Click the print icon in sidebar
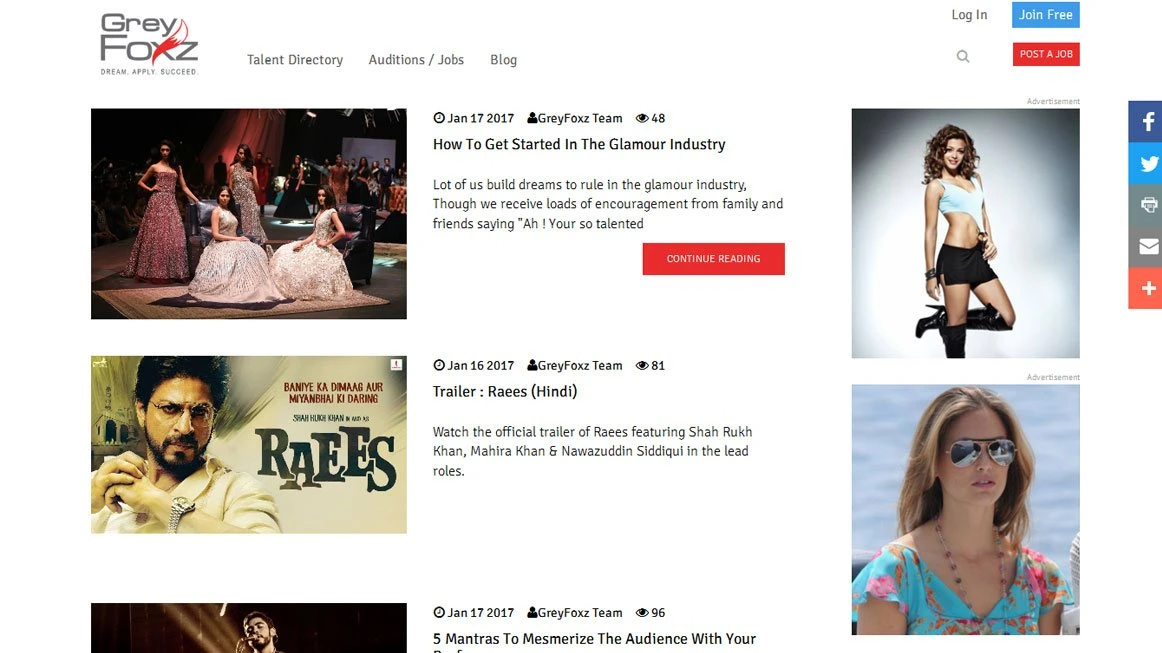Image resolution: width=1162 pixels, height=653 pixels. coord(1147,205)
